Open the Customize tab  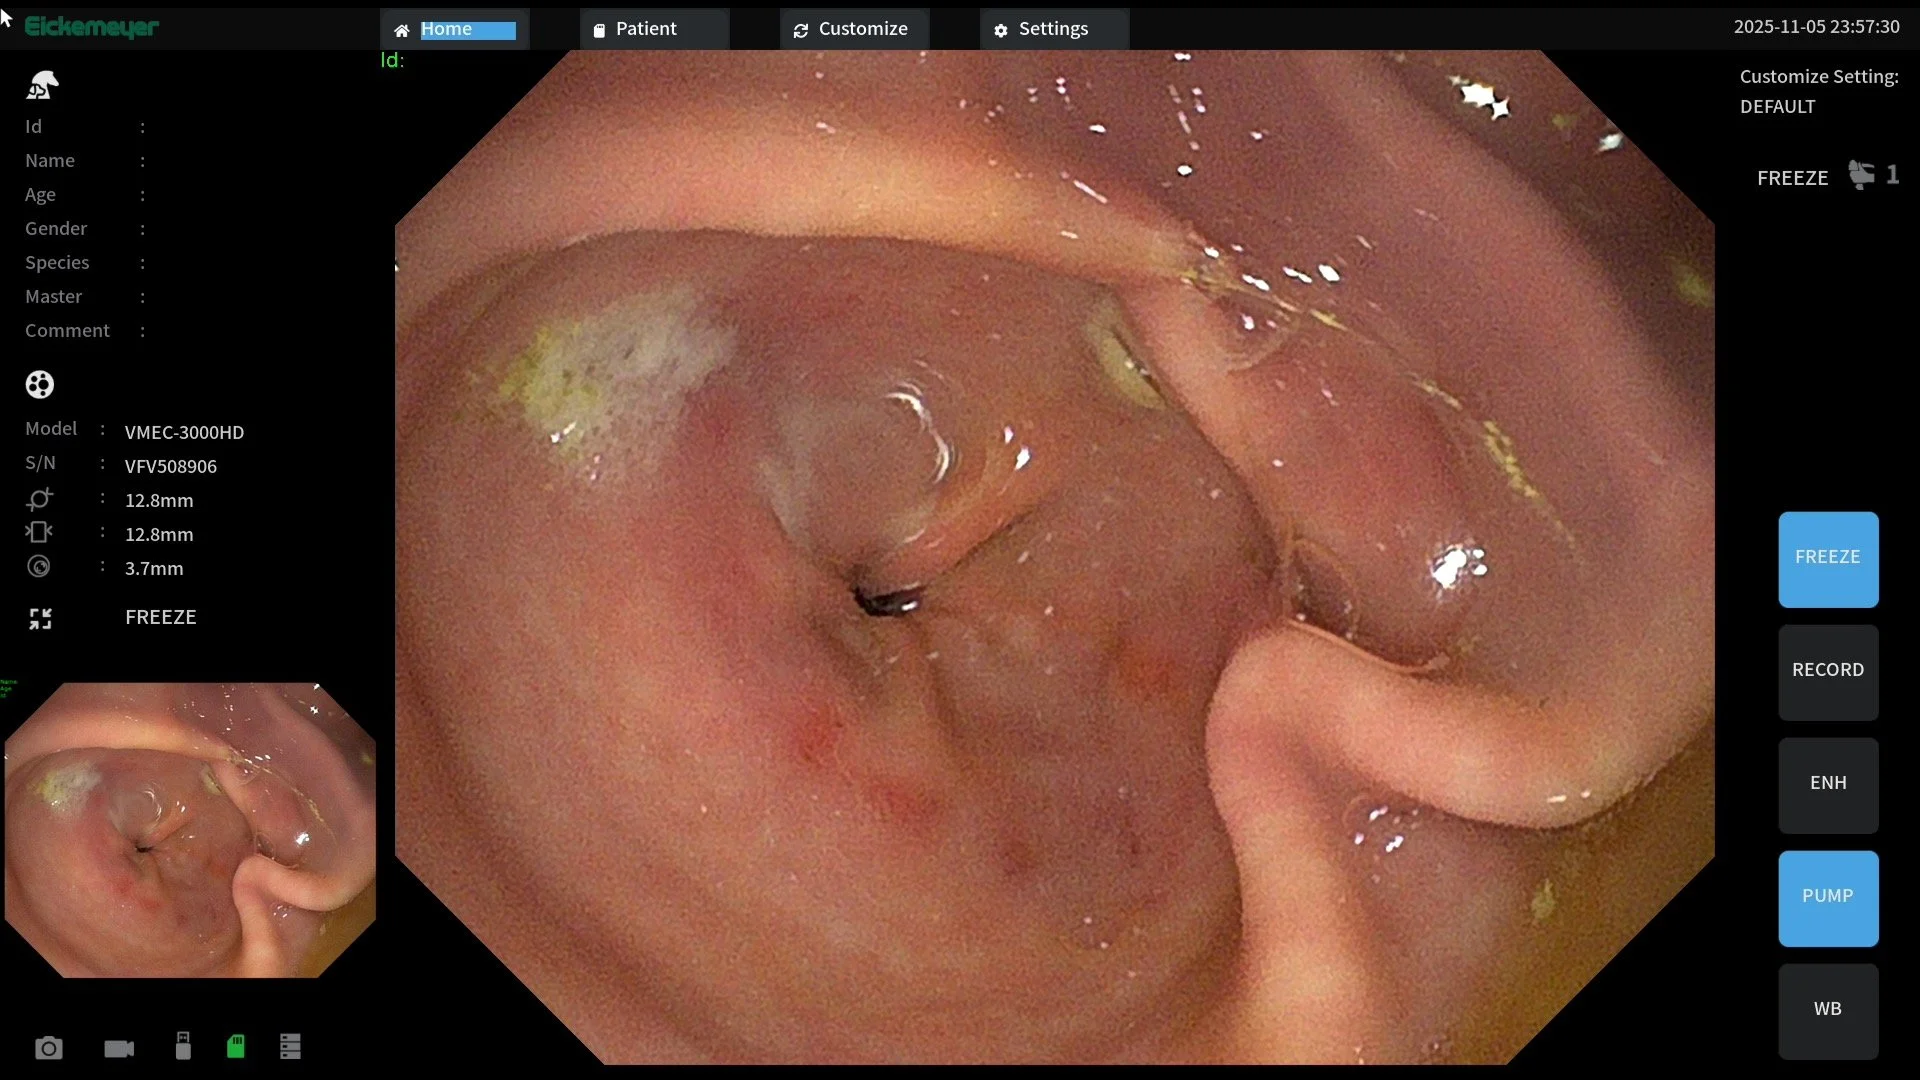(854, 29)
